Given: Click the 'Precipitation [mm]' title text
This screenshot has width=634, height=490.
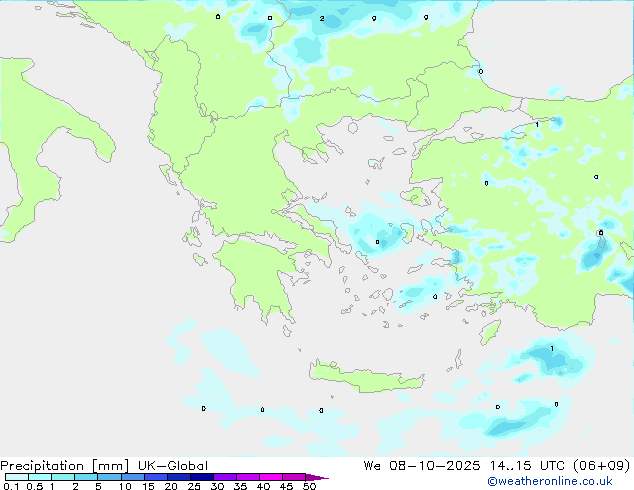Looking at the screenshot, I should (x=64, y=466).
